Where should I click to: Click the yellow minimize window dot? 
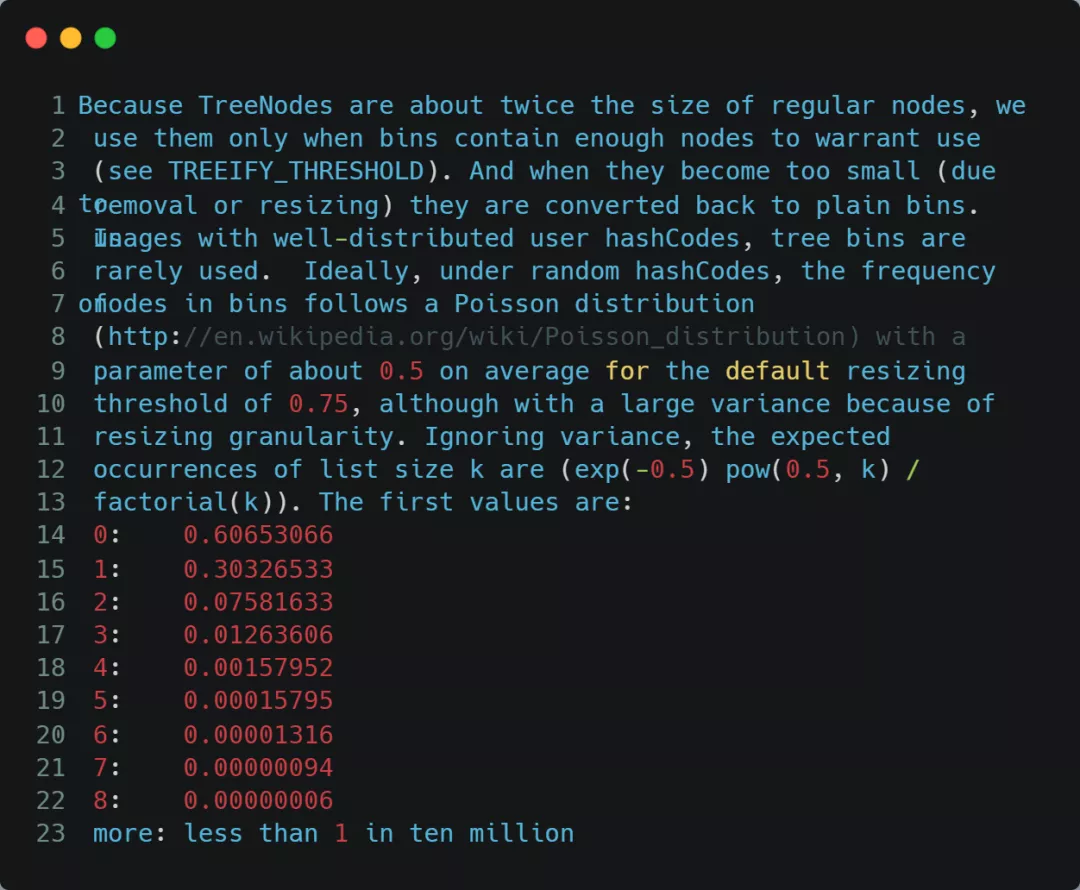pos(71,38)
